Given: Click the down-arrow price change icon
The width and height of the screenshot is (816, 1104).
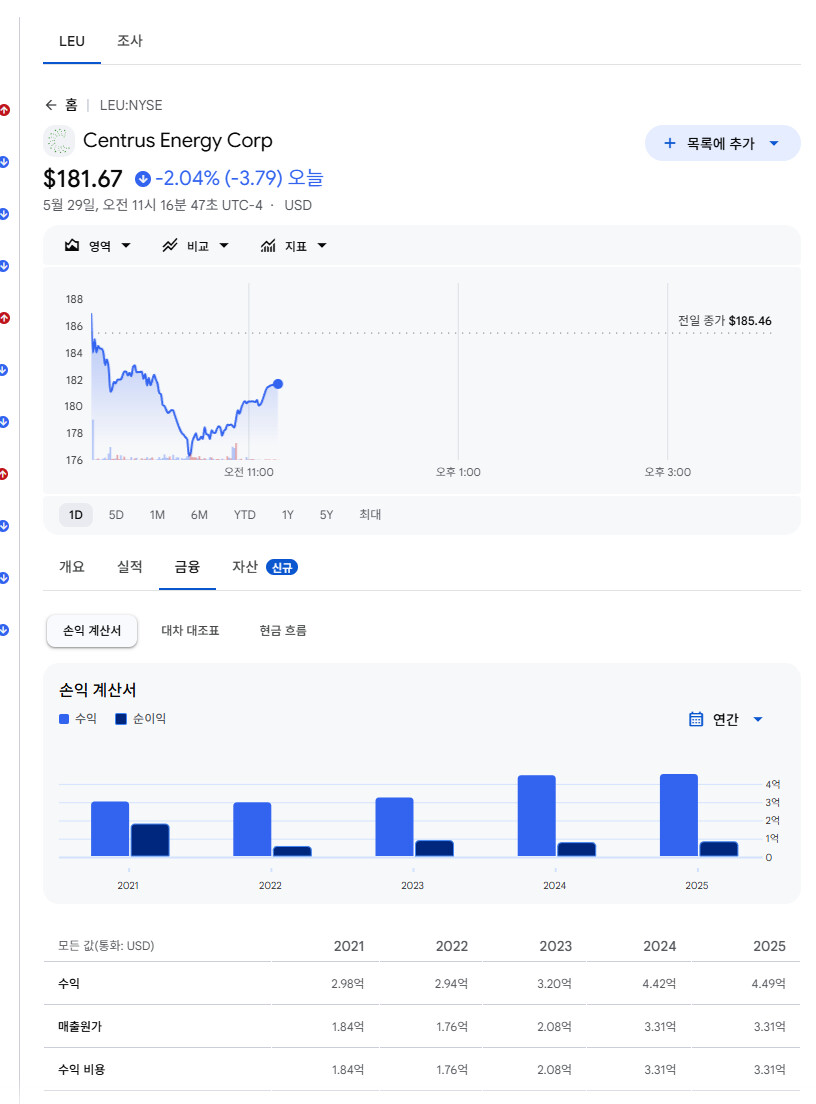Looking at the screenshot, I should [x=143, y=179].
